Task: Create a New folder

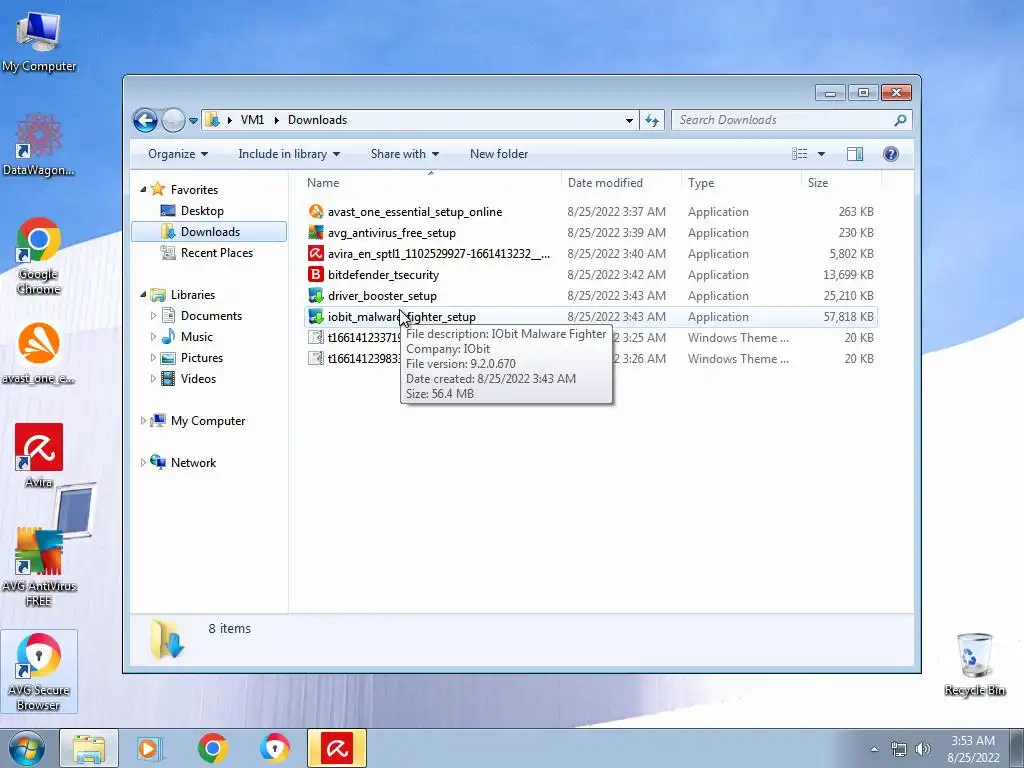Action: point(499,154)
